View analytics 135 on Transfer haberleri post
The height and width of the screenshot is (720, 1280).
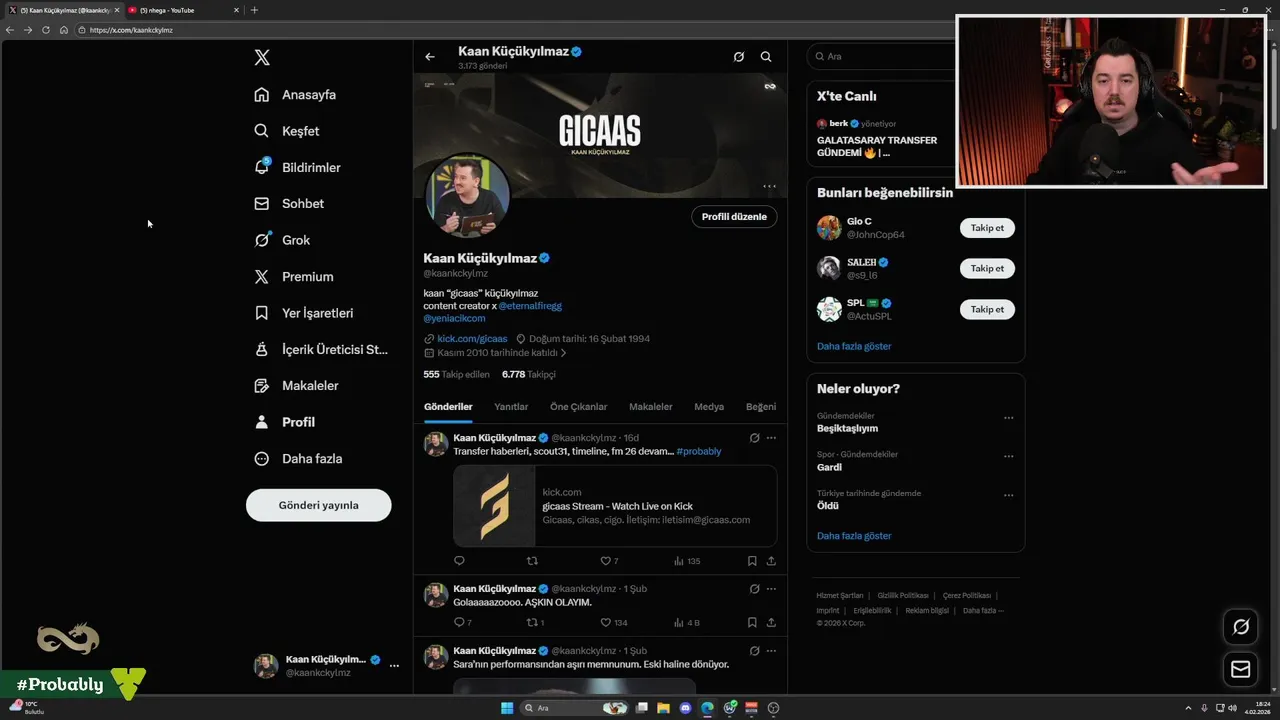pos(686,561)
